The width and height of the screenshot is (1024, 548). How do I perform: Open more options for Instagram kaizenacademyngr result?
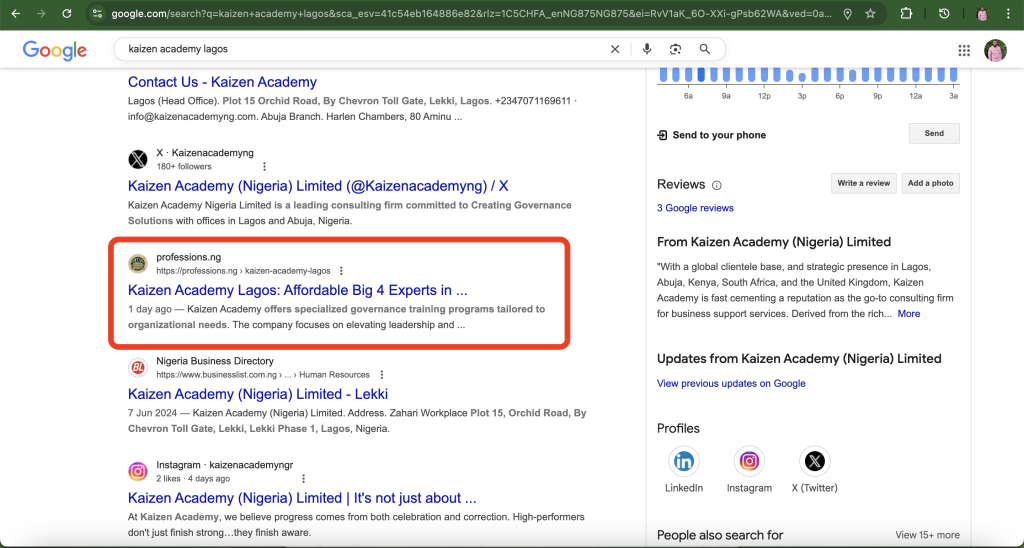click(303, 479)
